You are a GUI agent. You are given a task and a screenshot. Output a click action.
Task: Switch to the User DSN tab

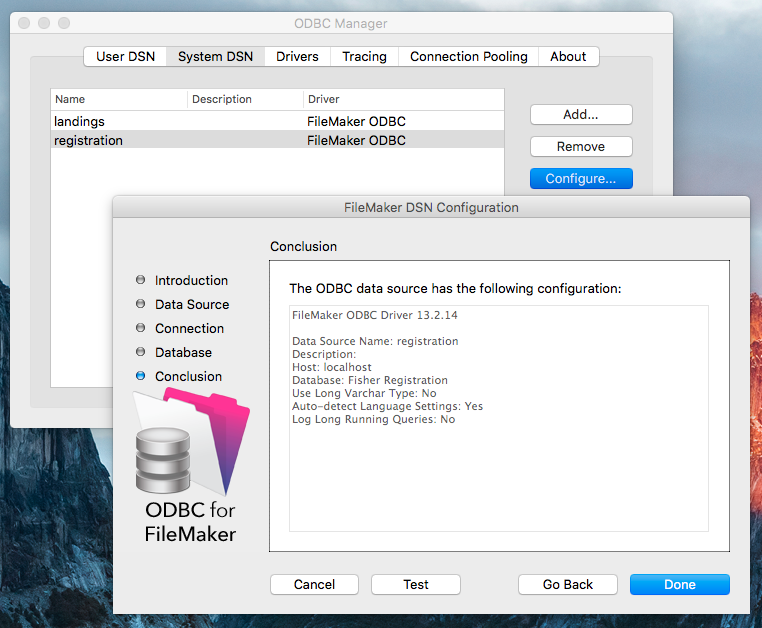pos(125,56)
